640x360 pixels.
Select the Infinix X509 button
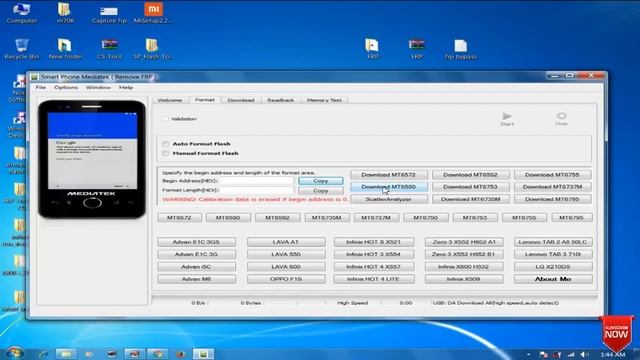pyautogui.click(x=464, y=279)
